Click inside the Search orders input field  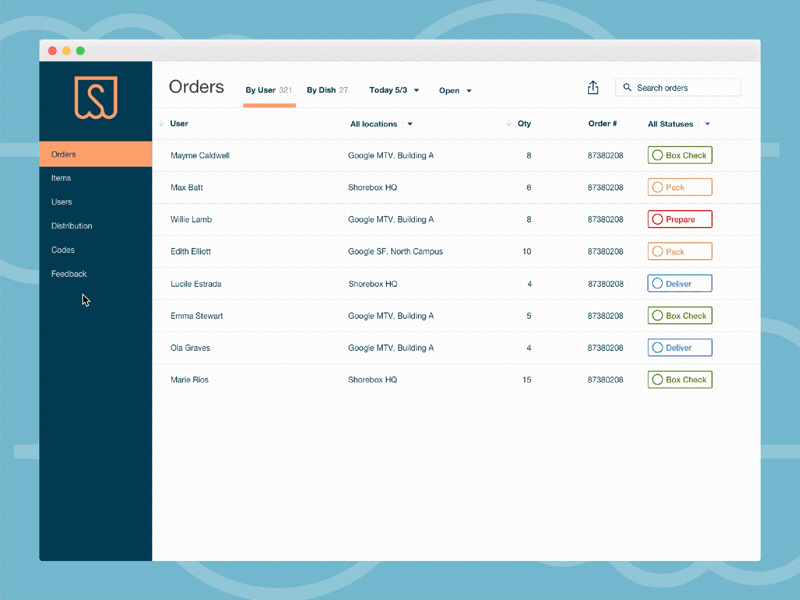tap(680, 87)
